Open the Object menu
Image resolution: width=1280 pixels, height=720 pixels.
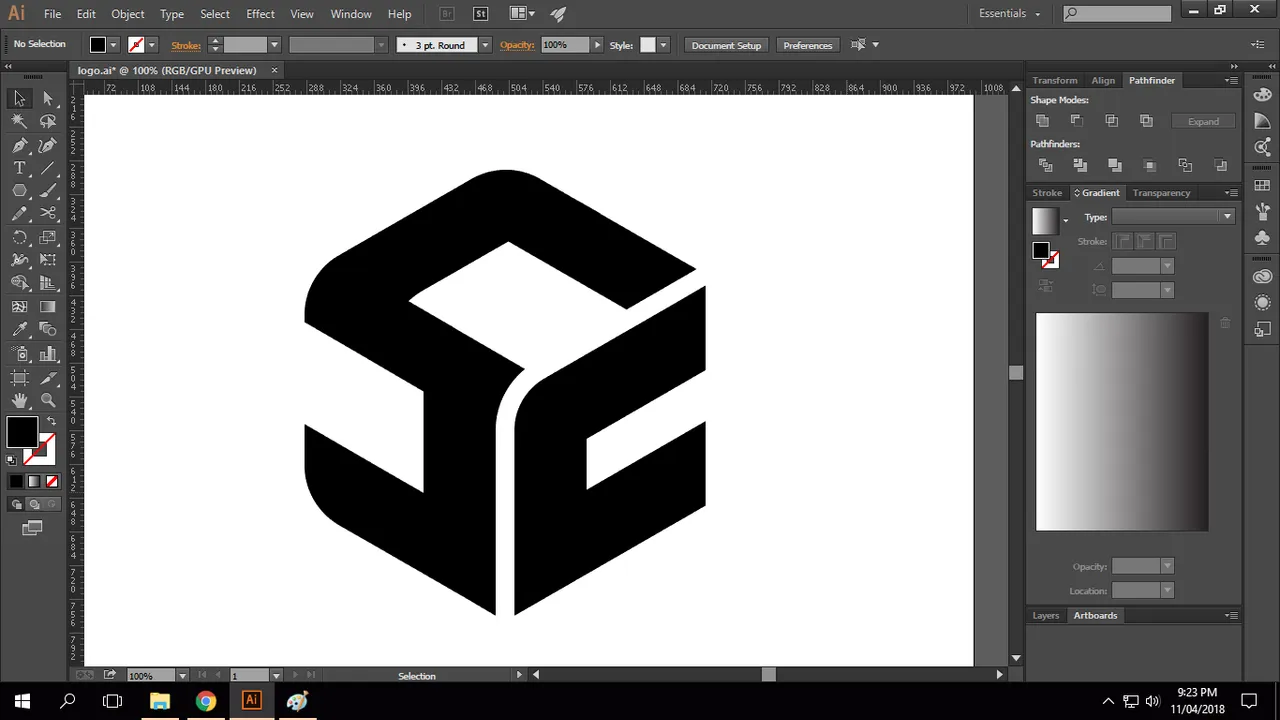click(x=127, y=14)
